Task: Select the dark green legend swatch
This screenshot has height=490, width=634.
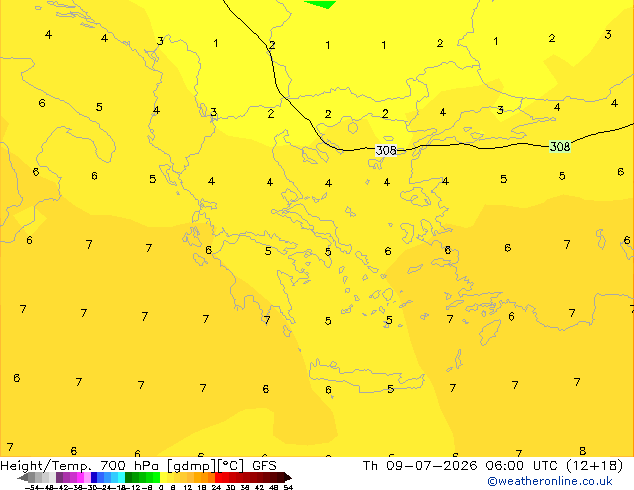Action: (129, 477)
